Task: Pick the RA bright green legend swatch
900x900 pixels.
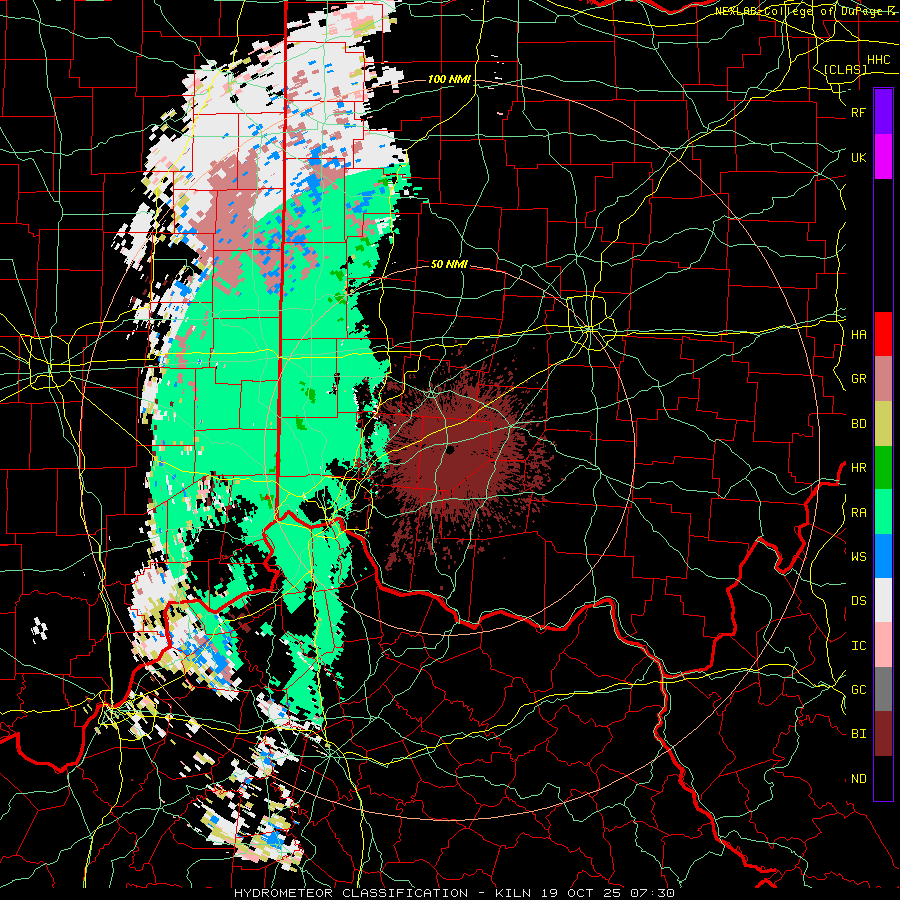Action: click(883, 512)
